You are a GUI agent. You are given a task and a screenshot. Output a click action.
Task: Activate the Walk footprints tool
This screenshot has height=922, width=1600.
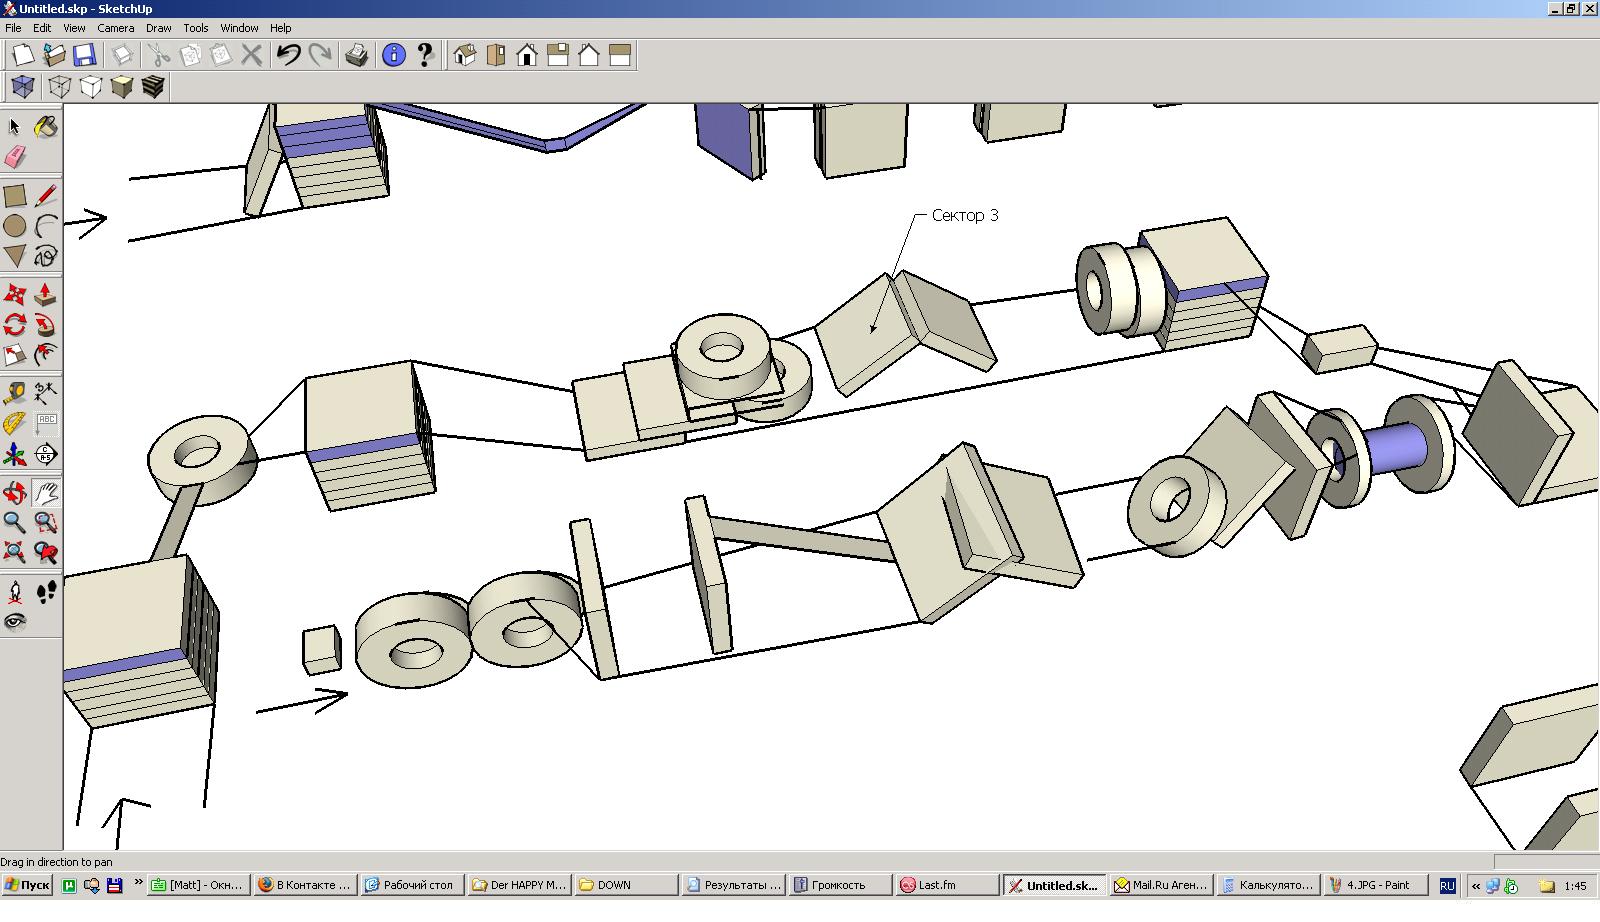[45, 592]
